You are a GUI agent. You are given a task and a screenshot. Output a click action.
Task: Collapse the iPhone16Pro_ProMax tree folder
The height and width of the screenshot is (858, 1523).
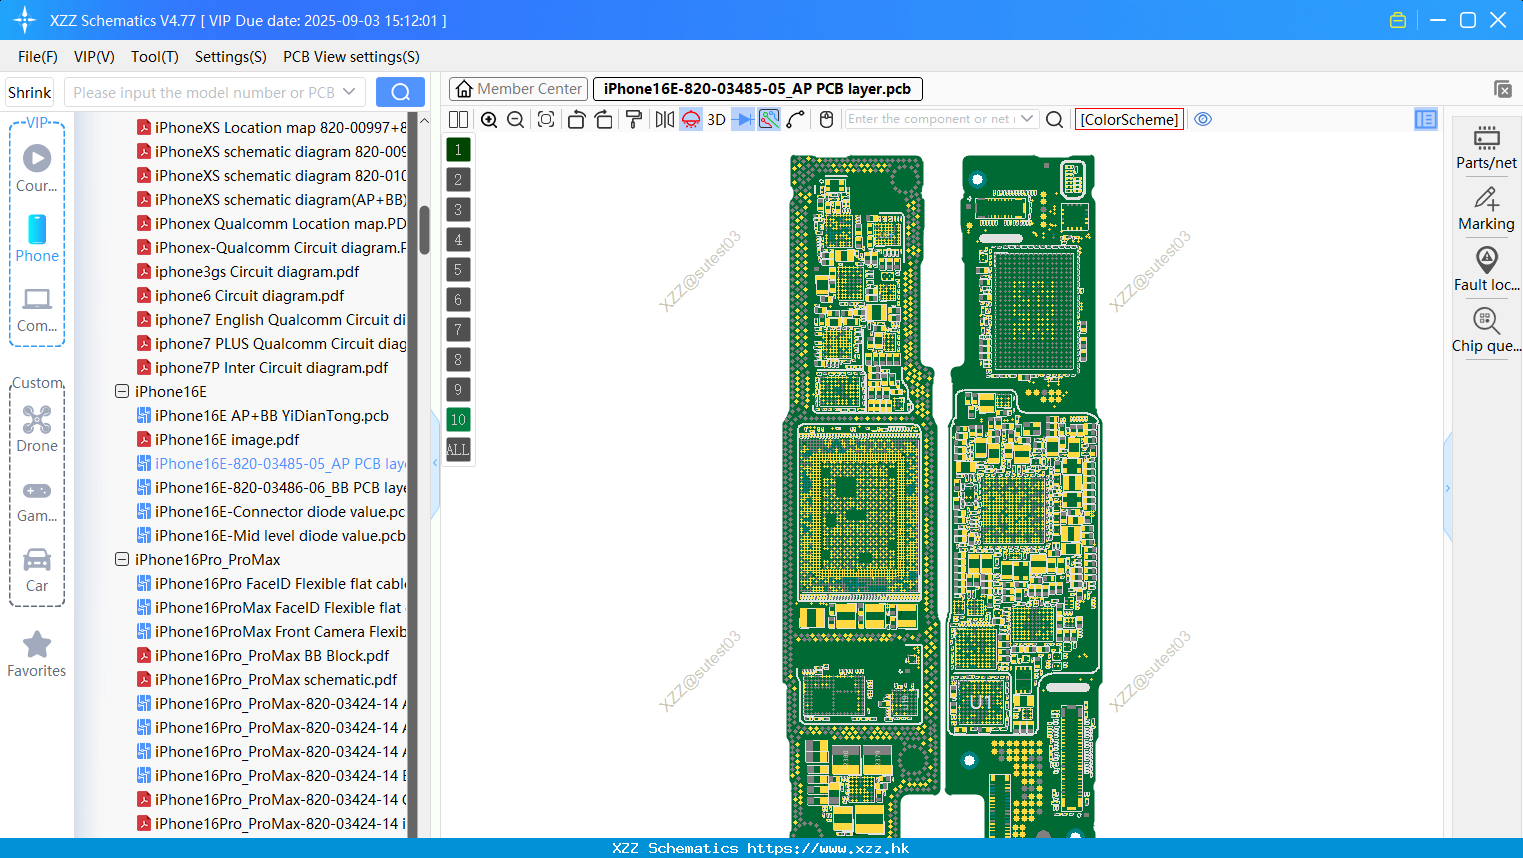point(122,560)
